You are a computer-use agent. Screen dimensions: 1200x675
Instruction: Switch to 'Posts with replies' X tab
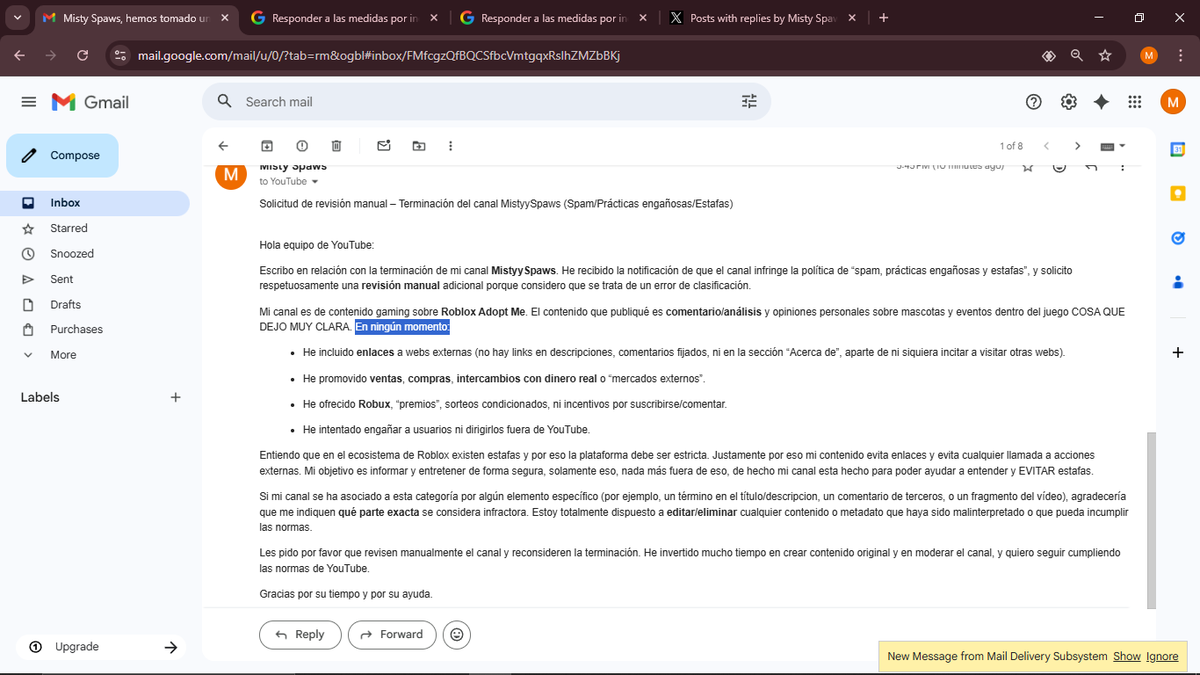764,18
